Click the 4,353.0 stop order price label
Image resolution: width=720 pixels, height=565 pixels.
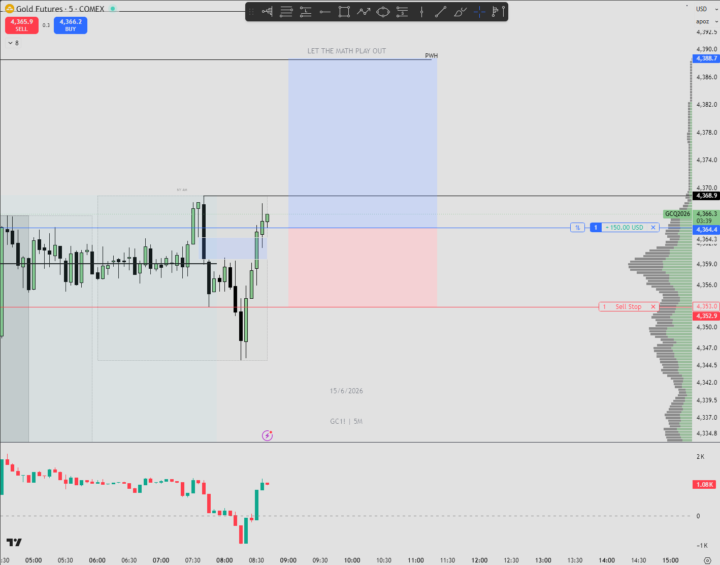tap(706, 306)
